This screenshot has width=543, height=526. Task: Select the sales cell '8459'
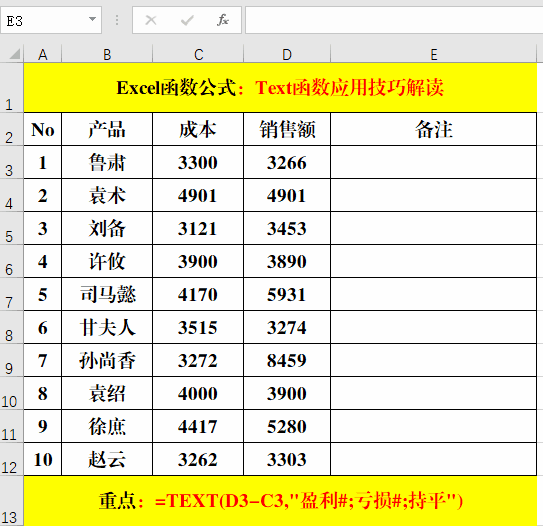point(287,360)
